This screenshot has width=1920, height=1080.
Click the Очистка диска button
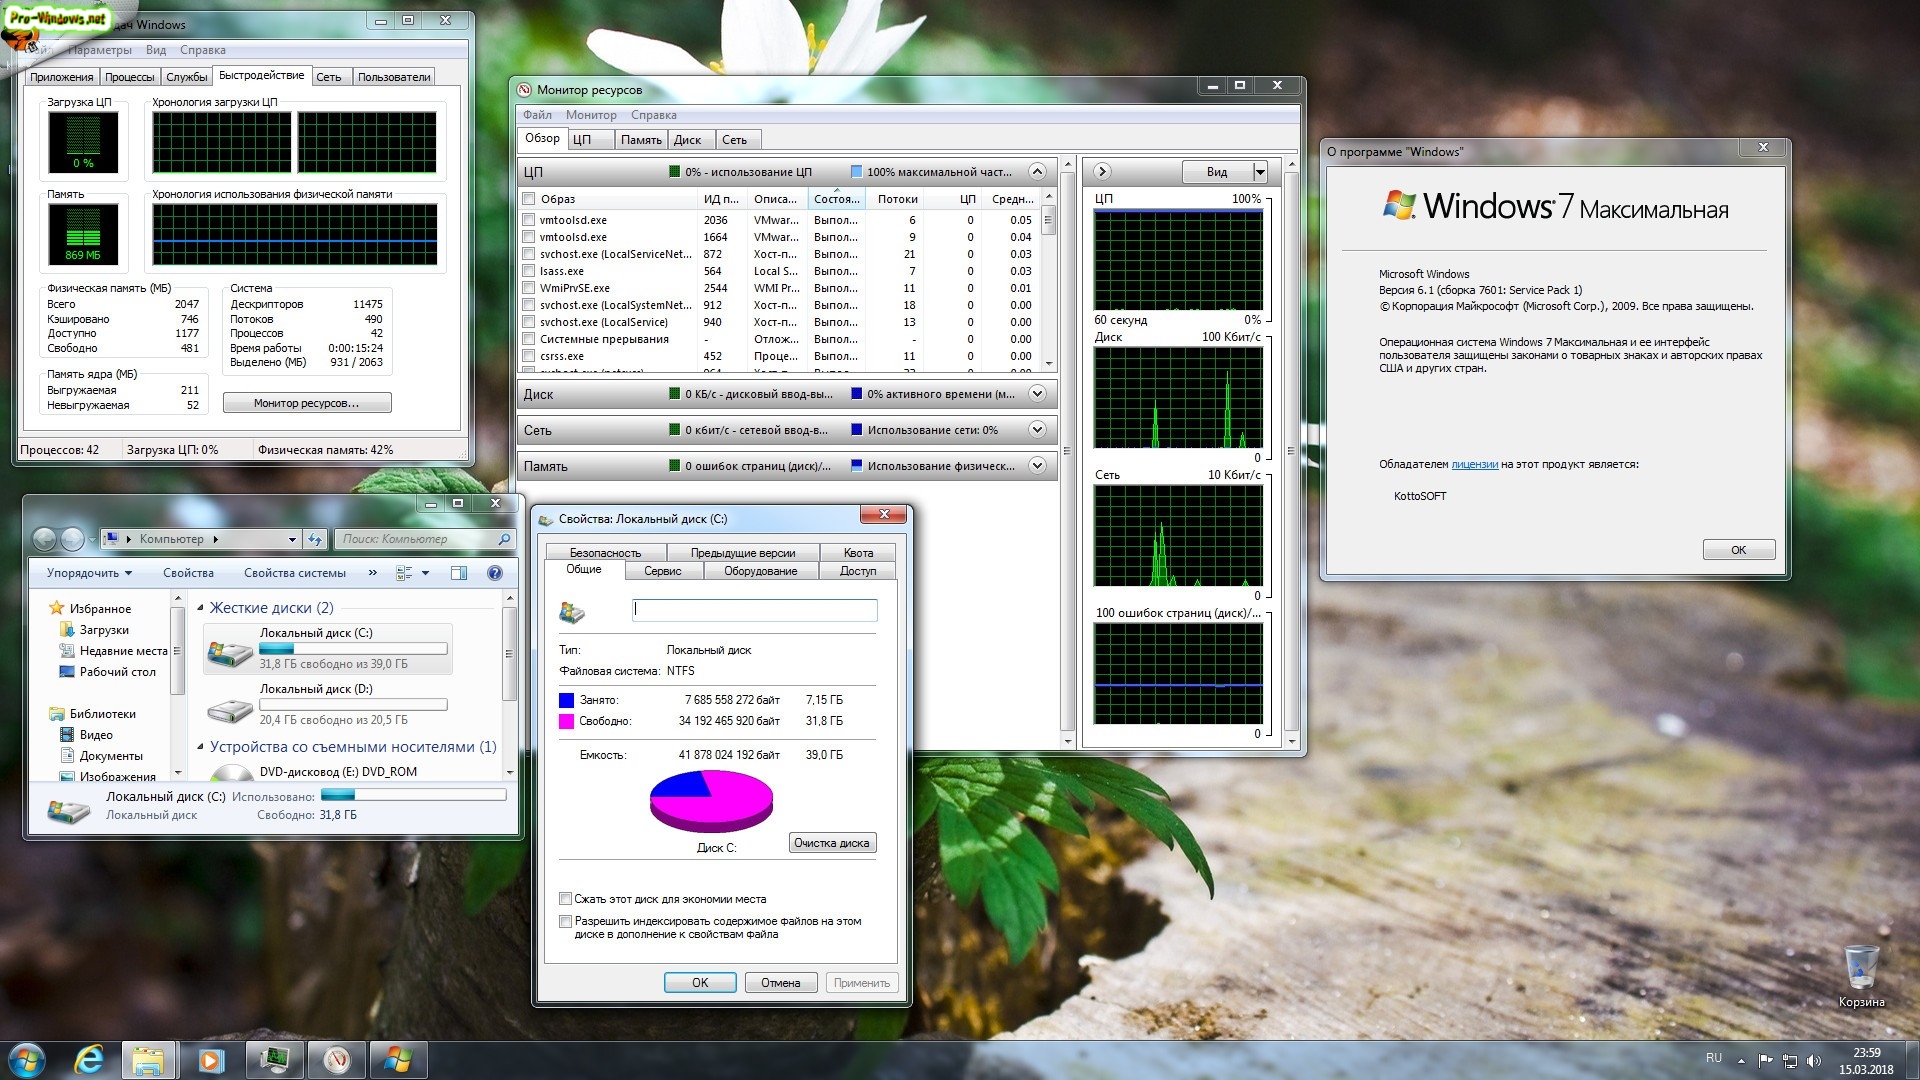(831, 843)
